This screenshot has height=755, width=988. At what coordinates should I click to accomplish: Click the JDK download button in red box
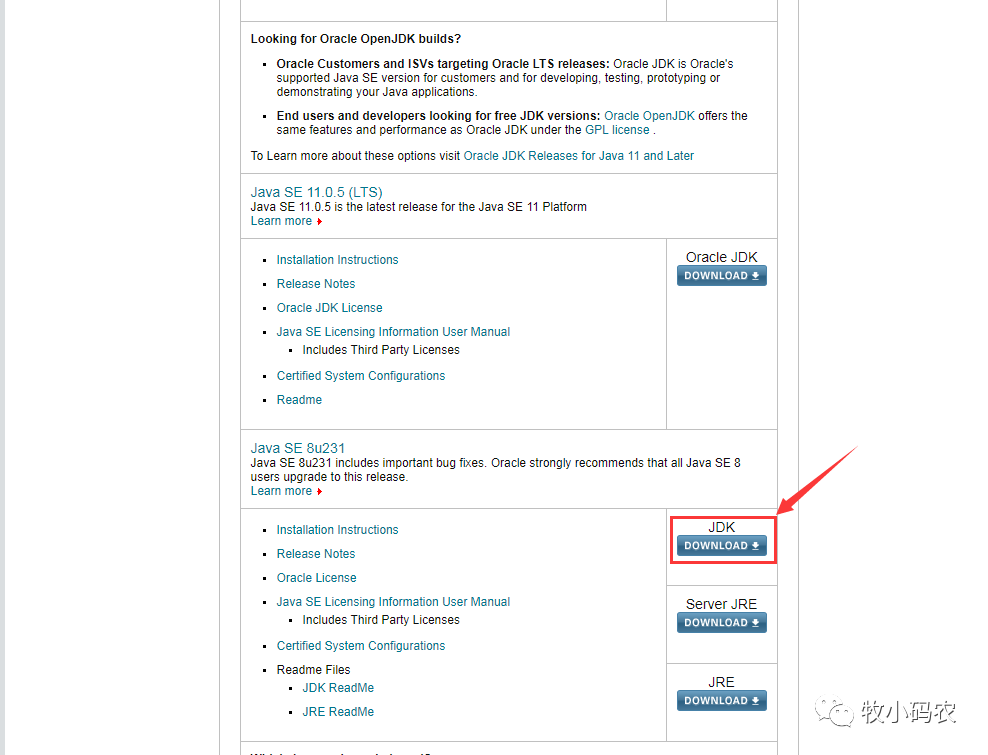pyautogui.click(x=721, y=546)
